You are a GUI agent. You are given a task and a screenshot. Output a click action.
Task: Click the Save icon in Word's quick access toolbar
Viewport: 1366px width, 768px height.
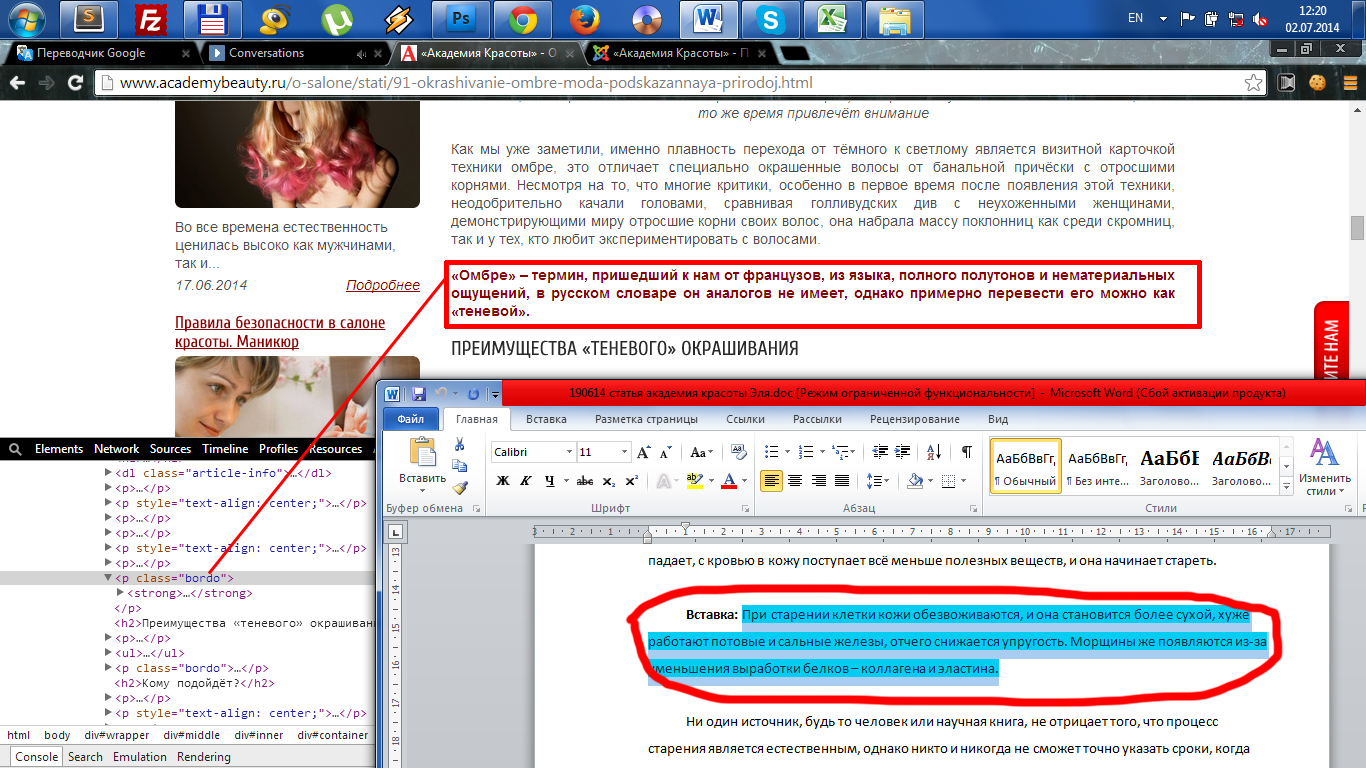[418, 394]
